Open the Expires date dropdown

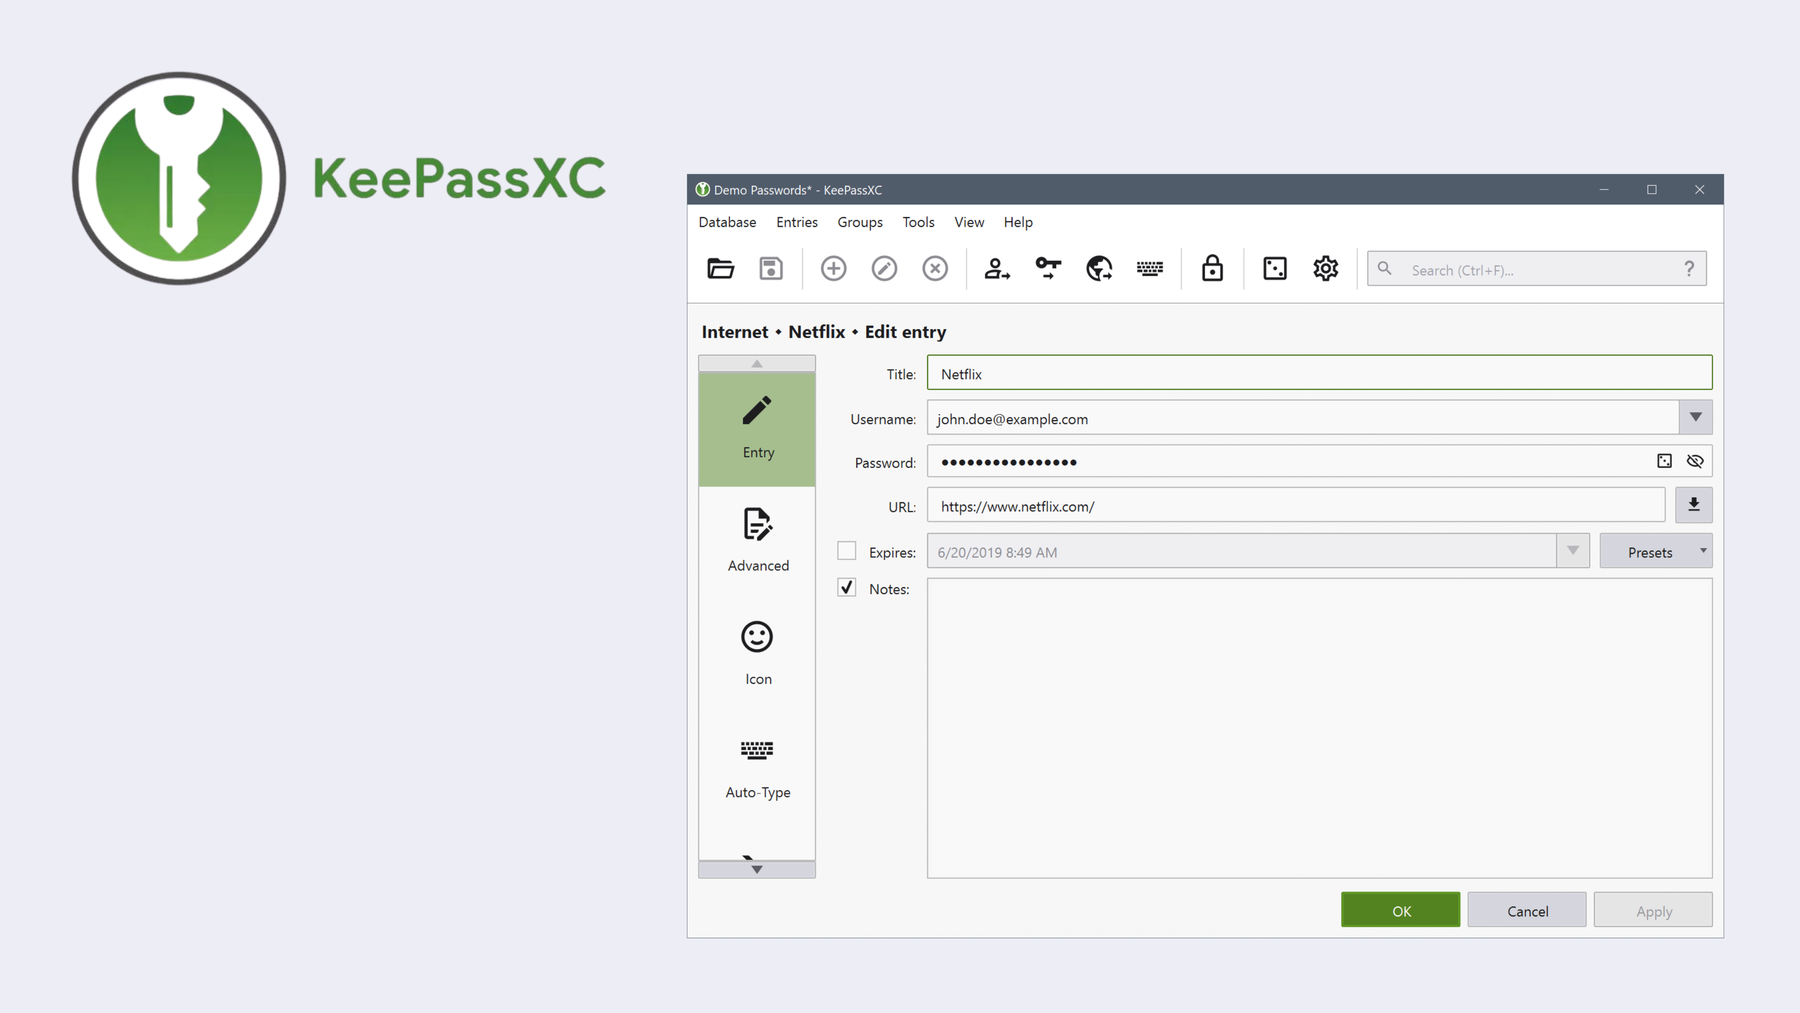tap(1573, 551)
